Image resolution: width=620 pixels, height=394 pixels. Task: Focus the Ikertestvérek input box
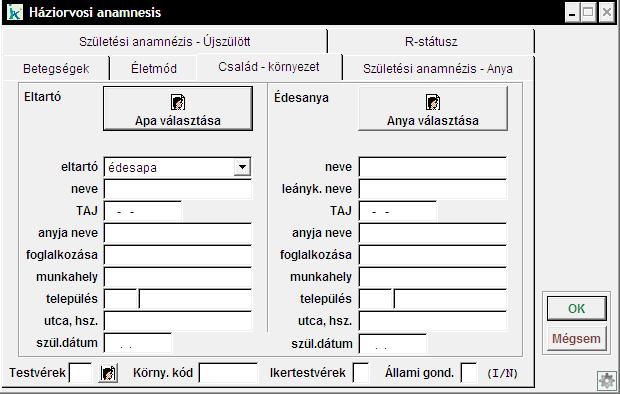(361, 373)
